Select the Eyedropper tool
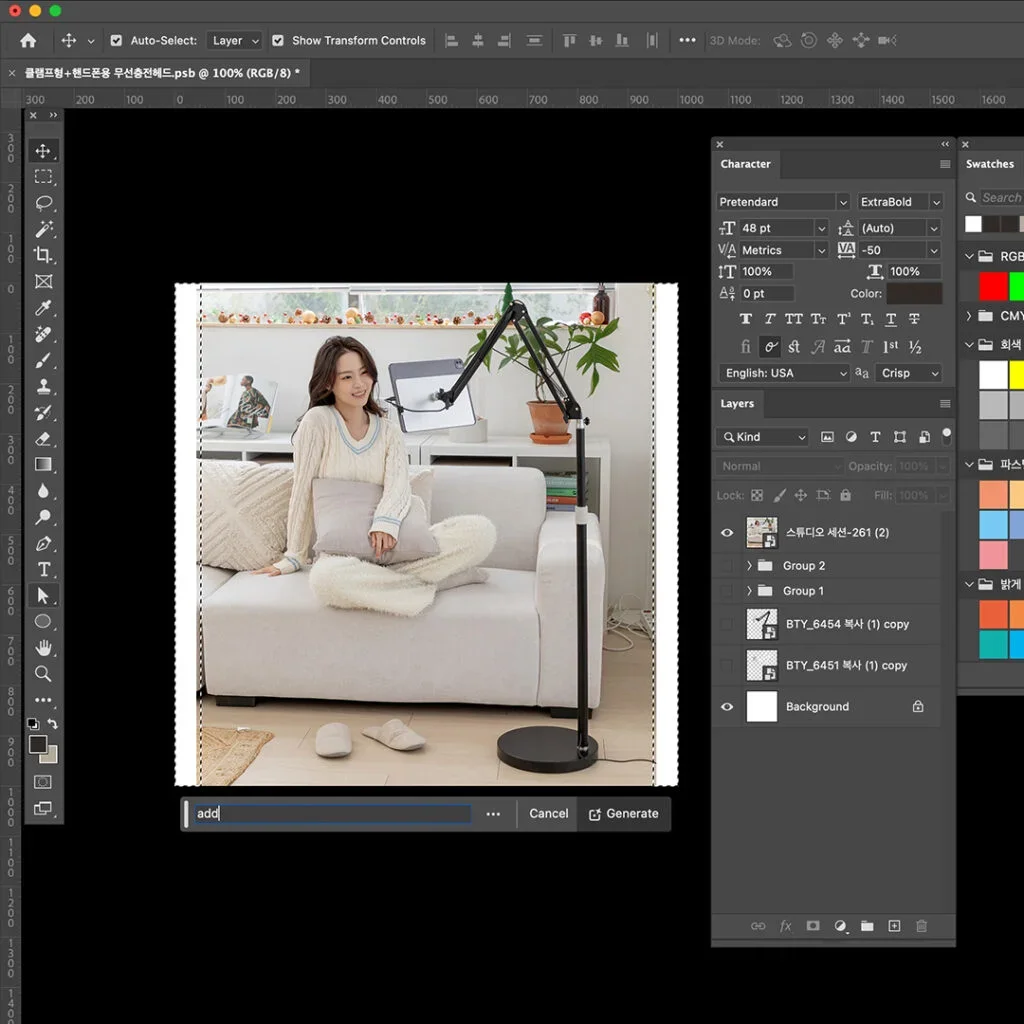The height and width of the screenshot is (1024, 1024). [43, 308]
